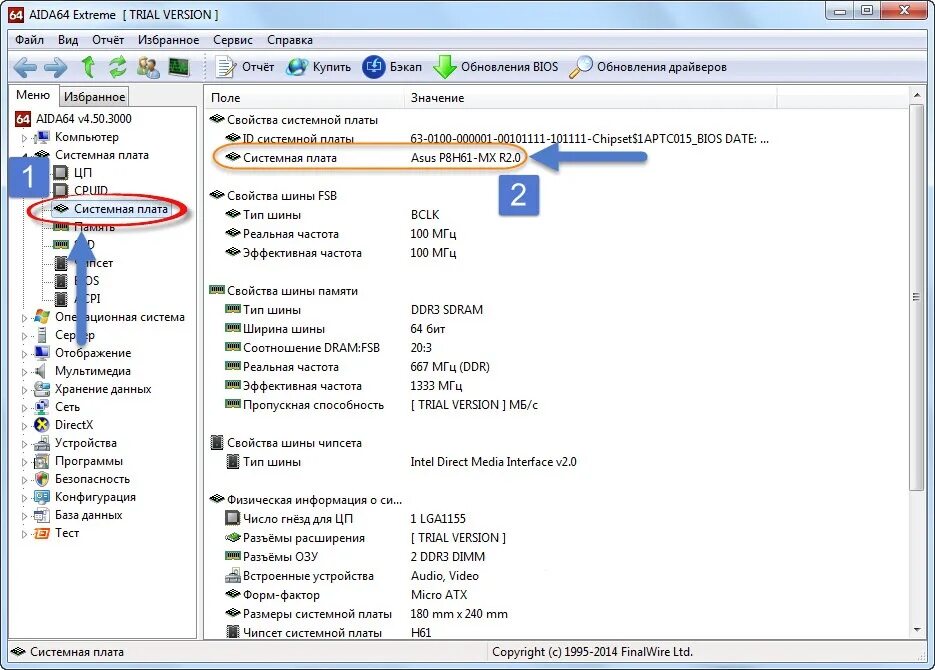Expand the DirectX tree node
Image resolution: width=935 pixels, height=670 pixels.
[x=24, y=426]
